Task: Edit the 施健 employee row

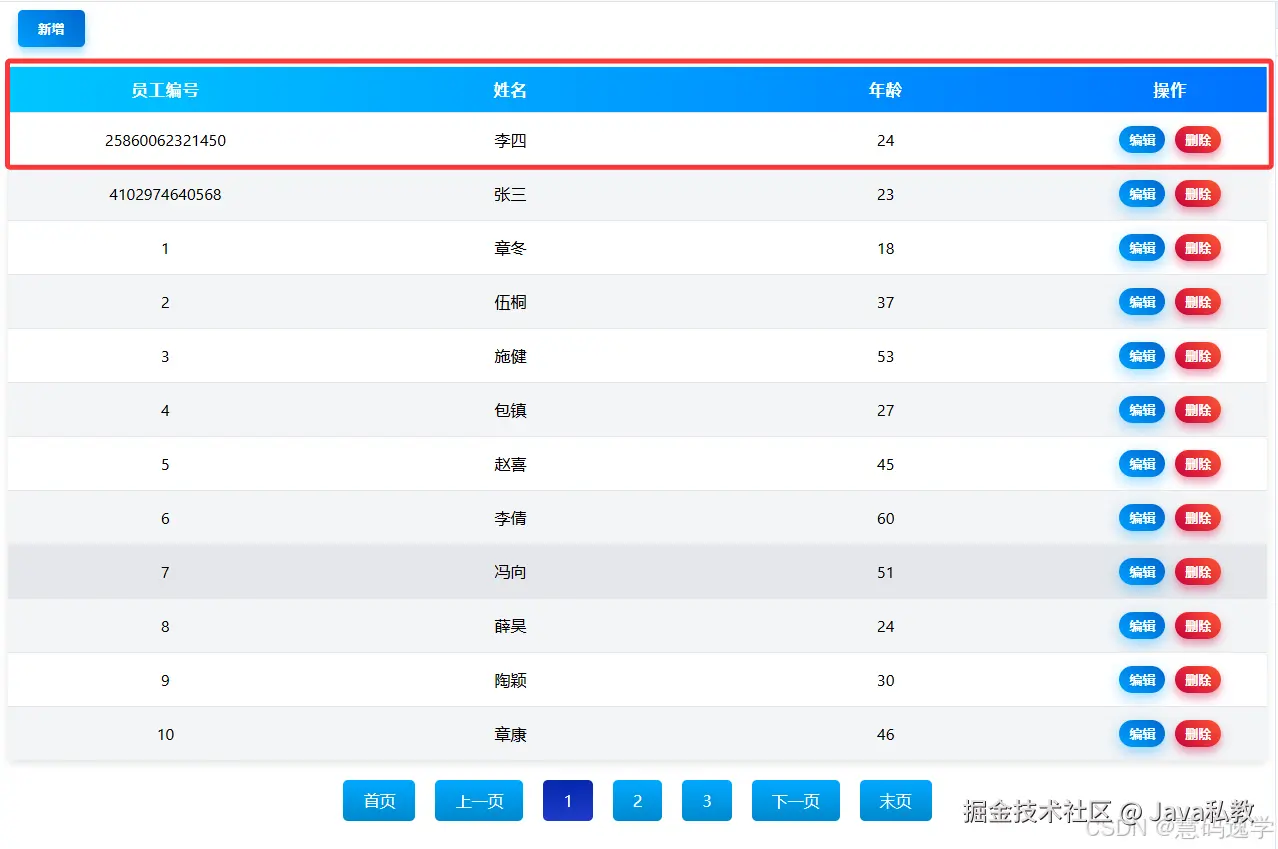Action: pyautogui.click(x=1142, y=356)
